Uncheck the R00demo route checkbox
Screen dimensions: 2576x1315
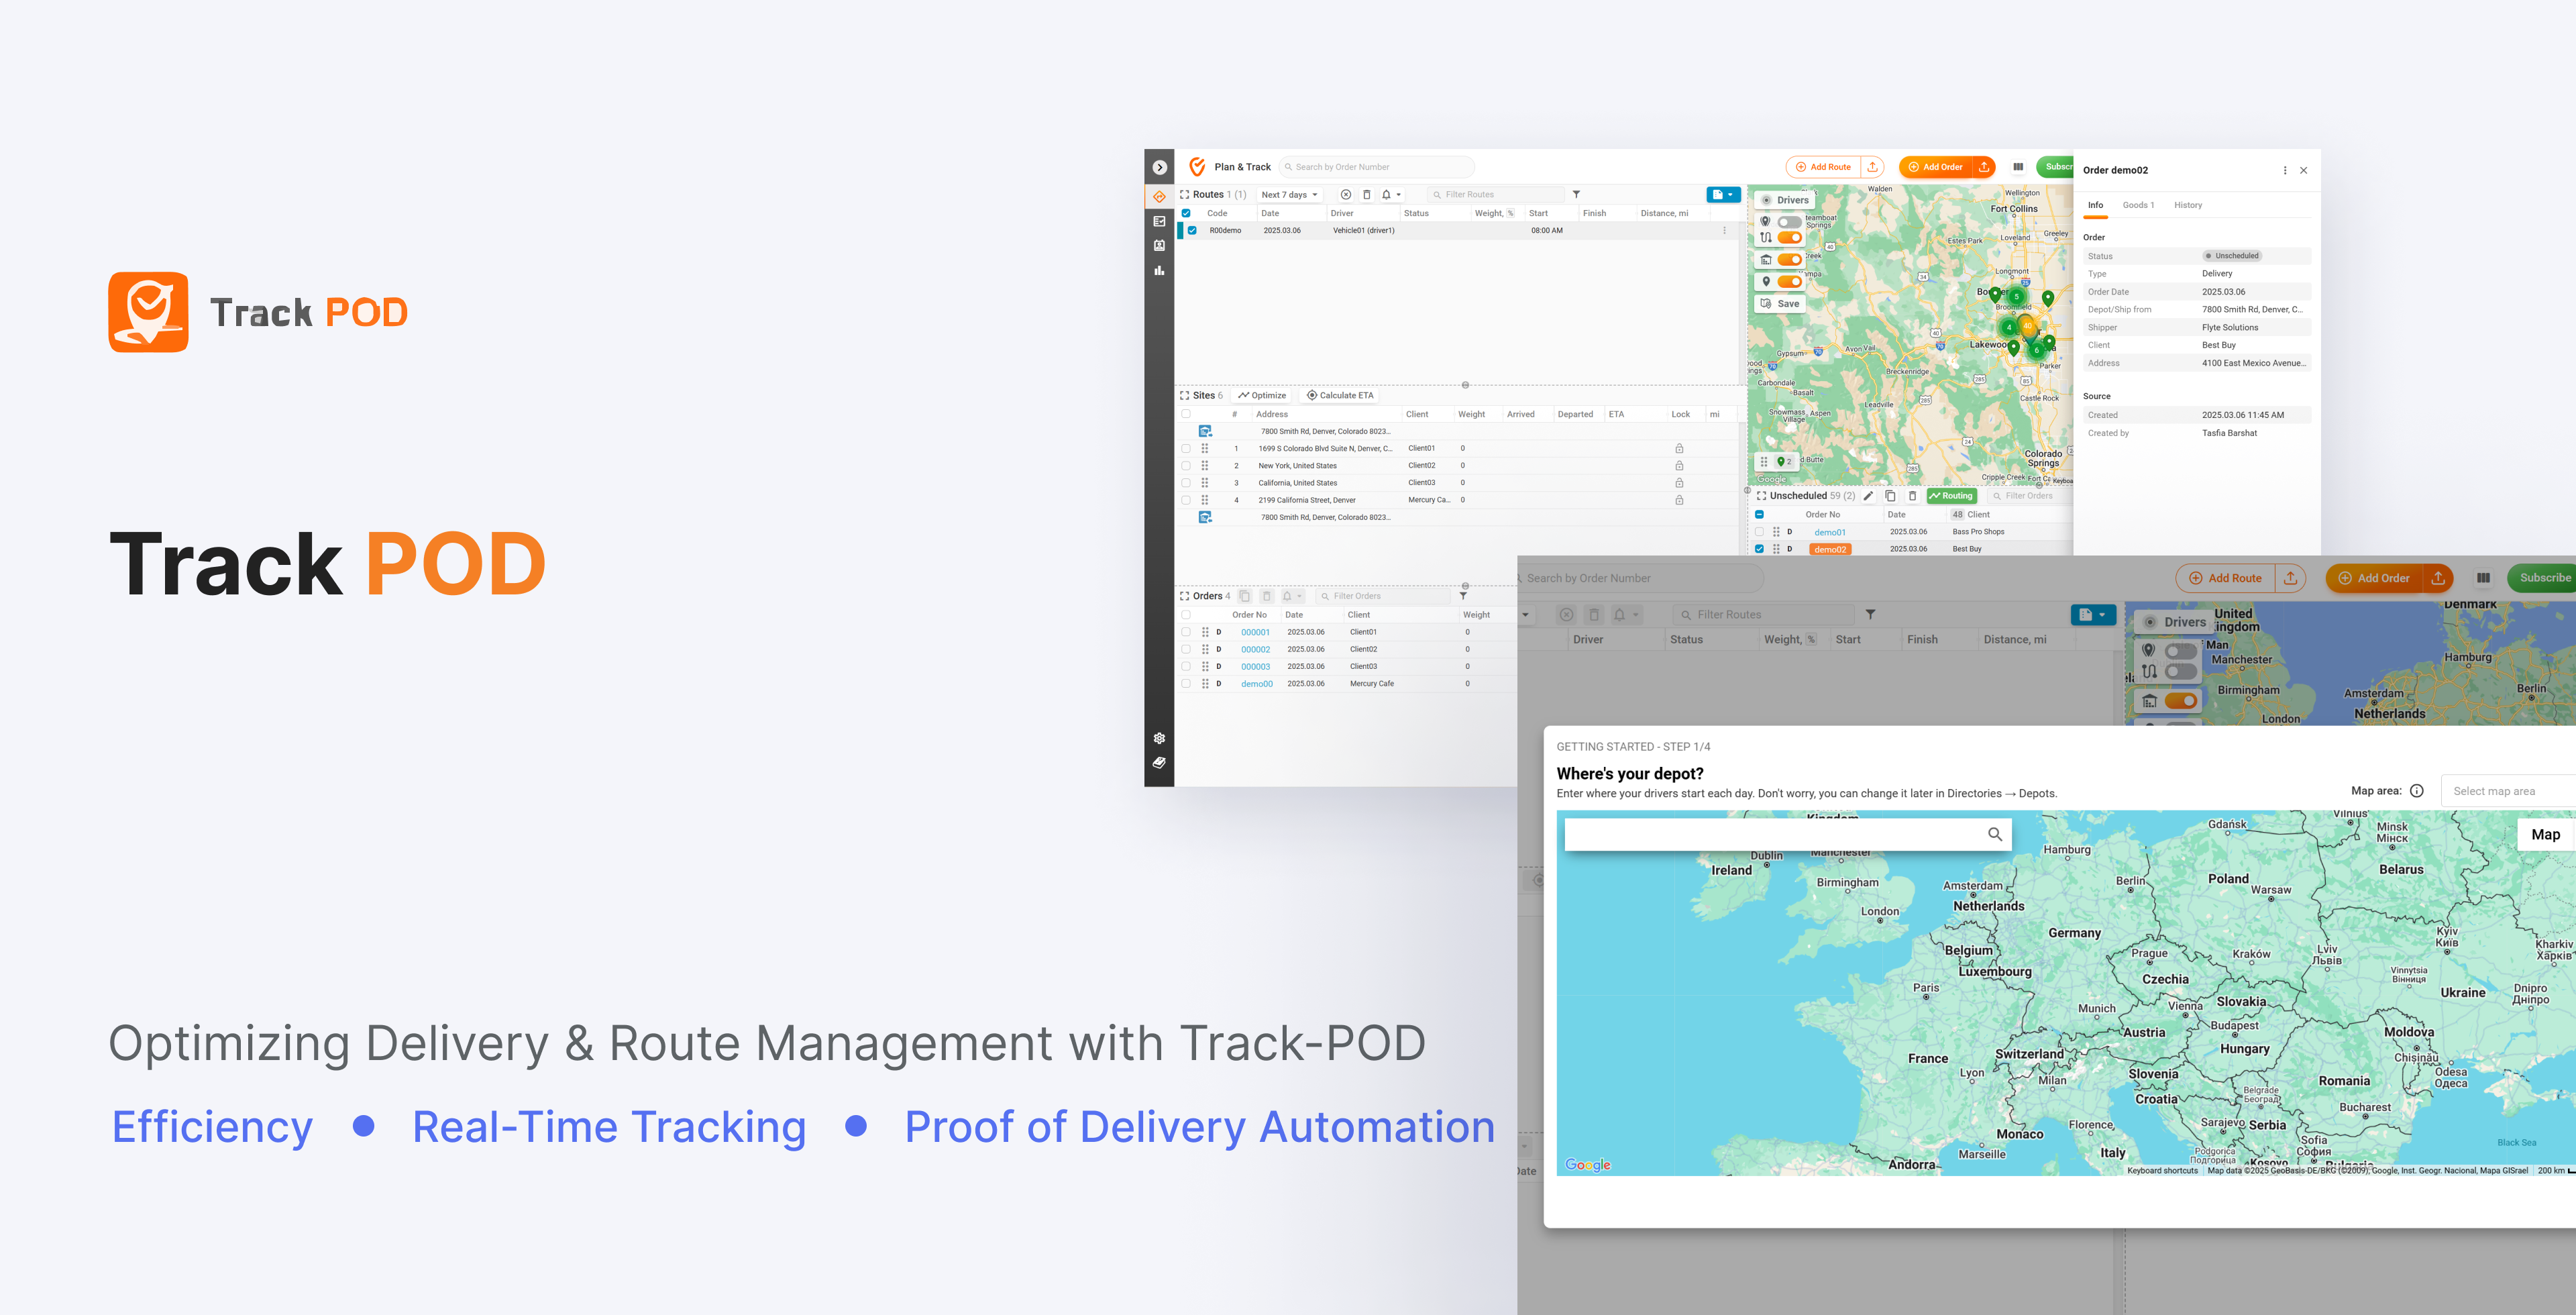pyautogui.click(x=1192, y=230)
